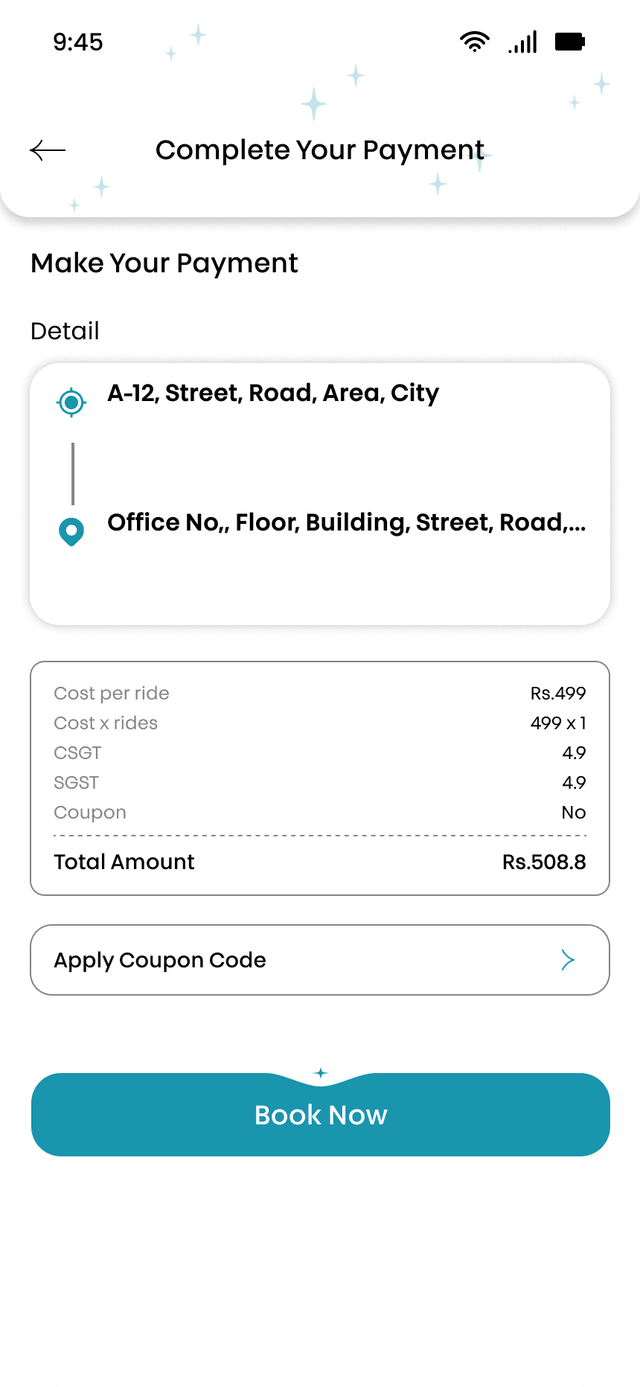Viewport: 640px width, 1387px height.
Task: Click the CSGT charge line
Action: point(320,752)
